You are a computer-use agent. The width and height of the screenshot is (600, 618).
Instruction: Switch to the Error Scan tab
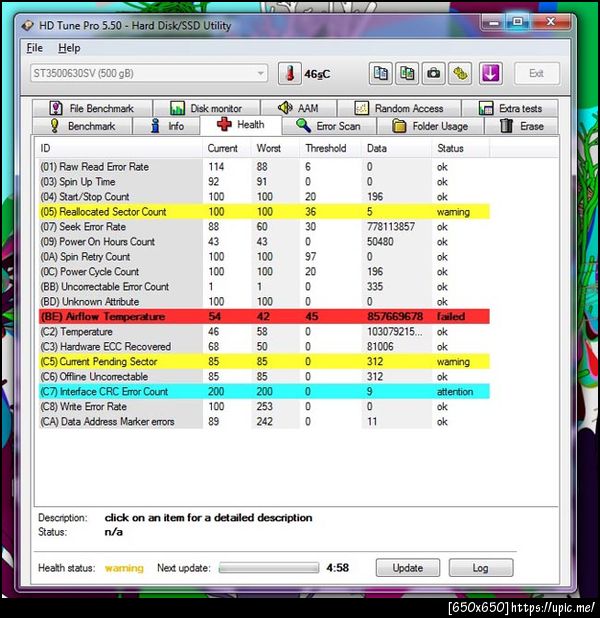tap(329, 126)
